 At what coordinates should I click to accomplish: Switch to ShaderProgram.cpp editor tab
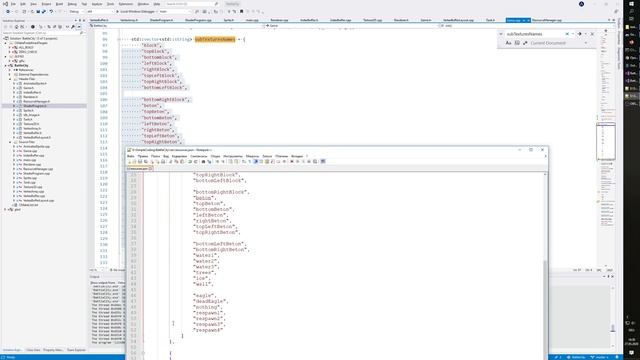click(x=198, y=20)
